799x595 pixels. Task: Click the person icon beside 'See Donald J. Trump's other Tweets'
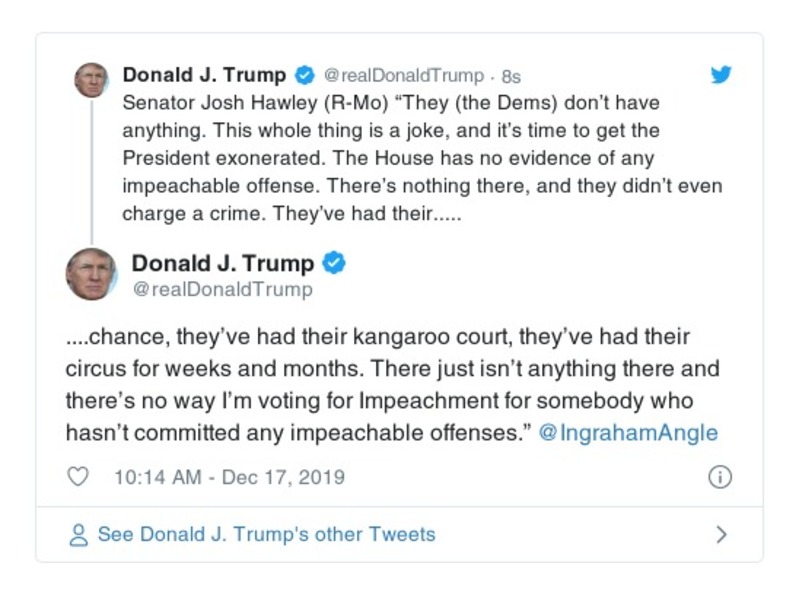(78, 534)
